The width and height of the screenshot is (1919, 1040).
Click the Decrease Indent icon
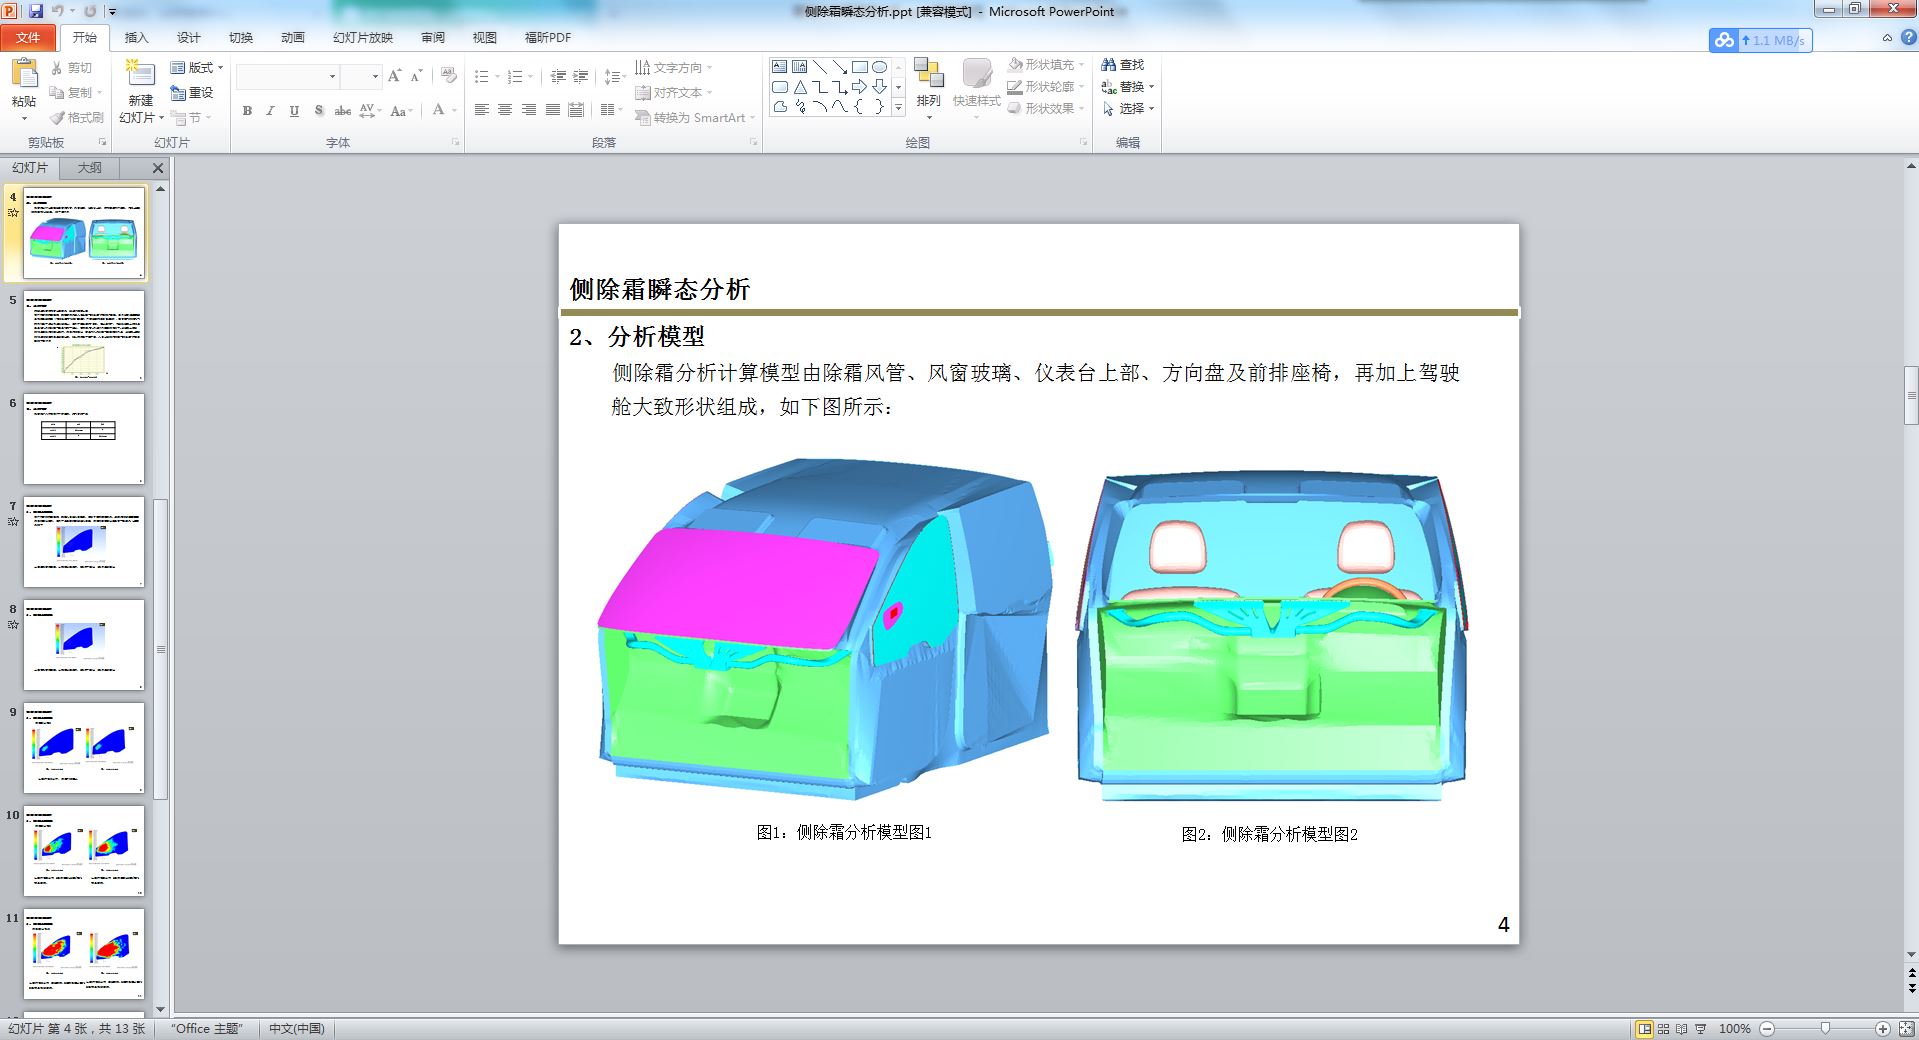click(558, 76)
